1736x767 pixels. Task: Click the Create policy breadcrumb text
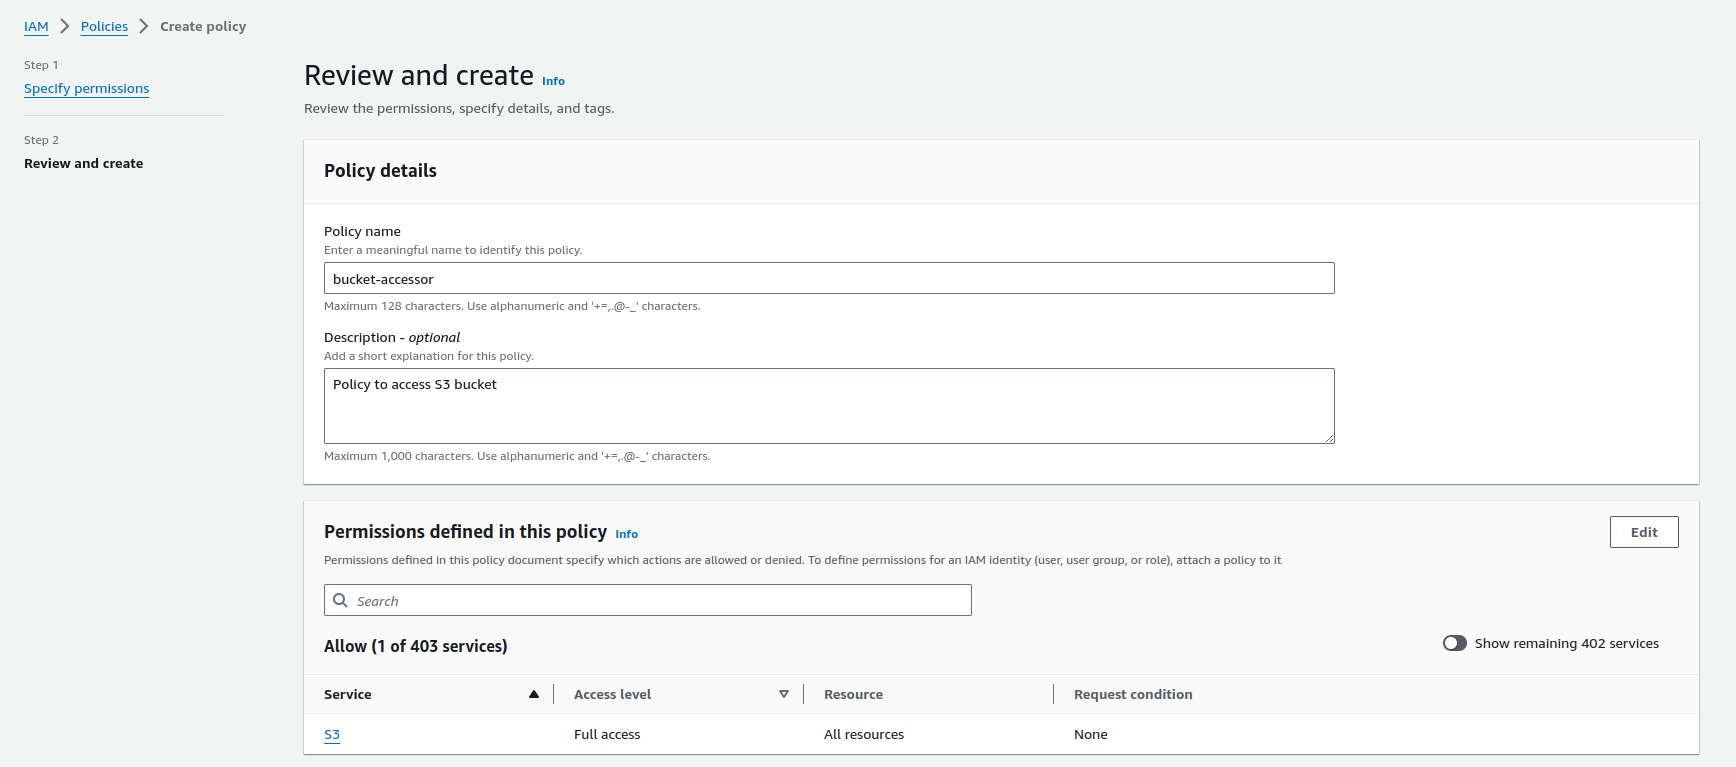click(203, 27)
